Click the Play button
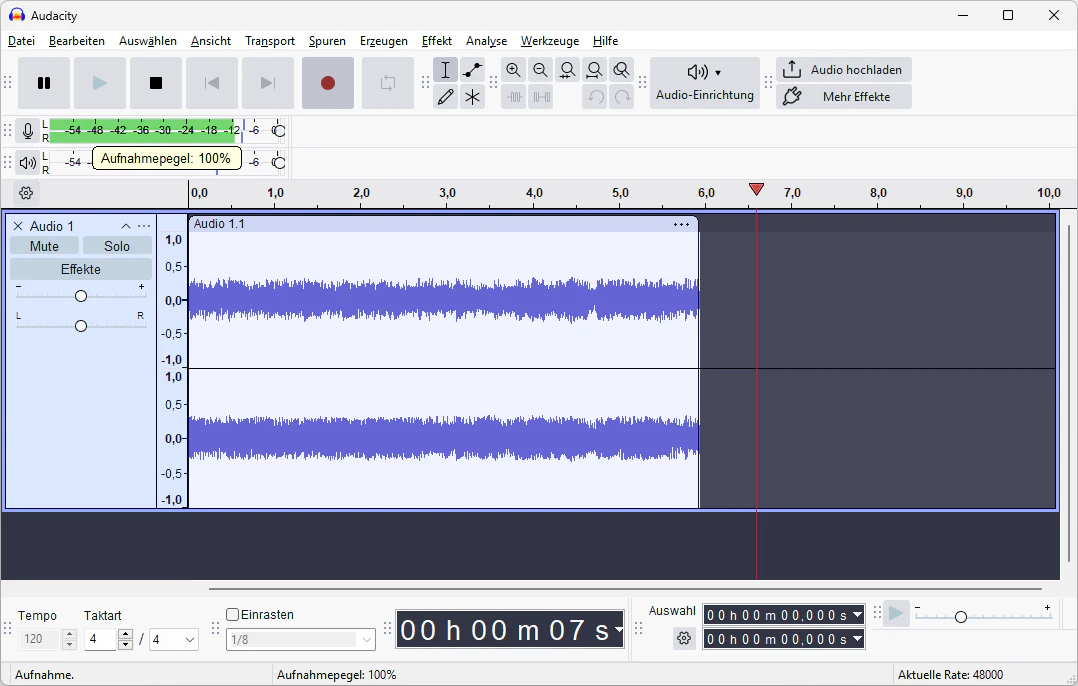 click(x=100, y=83)
